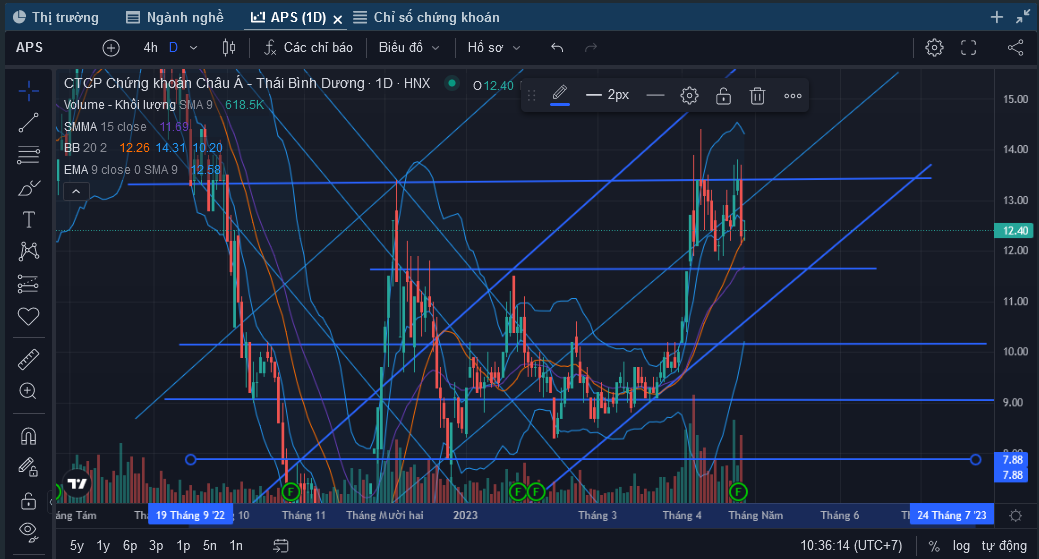This screenshot has height=559, width=1039.
Task: Toggle tự động auto scale
Action: (x=1004, y=546)
